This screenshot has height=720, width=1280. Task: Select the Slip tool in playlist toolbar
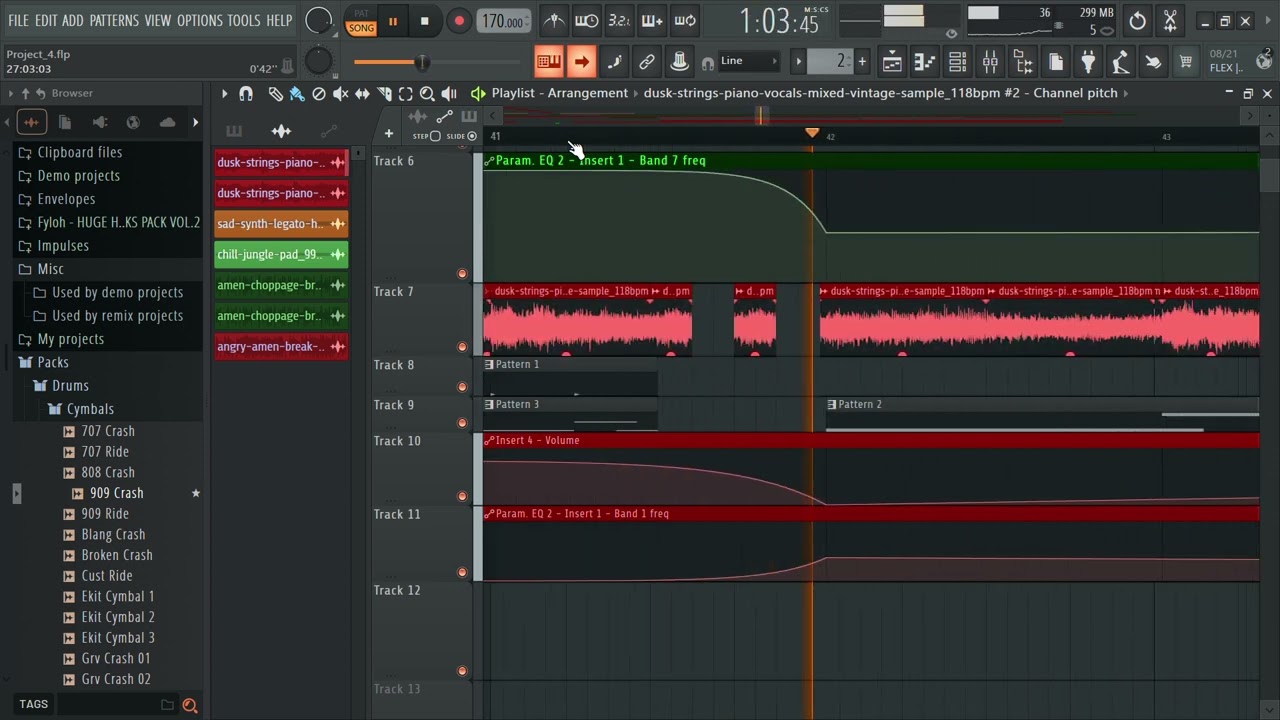(x=362, y=93)
